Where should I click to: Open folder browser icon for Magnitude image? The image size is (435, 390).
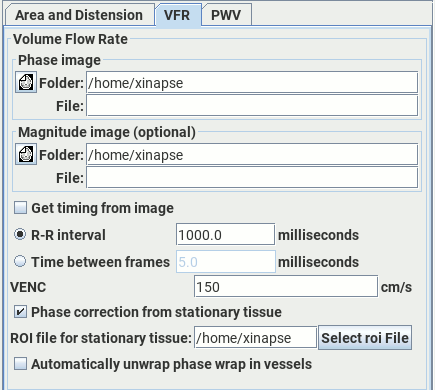pyautogui.click(x=26, y=154)
